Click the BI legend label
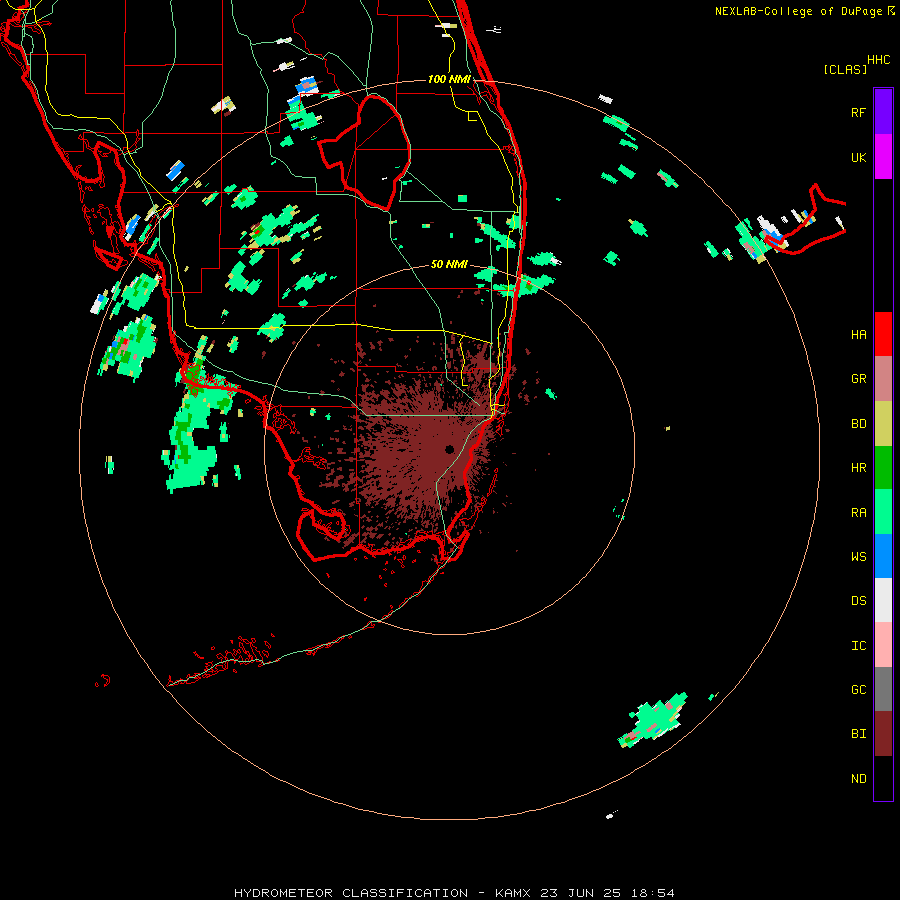This screenshot has width=900, height=900. tap(858, 734)
